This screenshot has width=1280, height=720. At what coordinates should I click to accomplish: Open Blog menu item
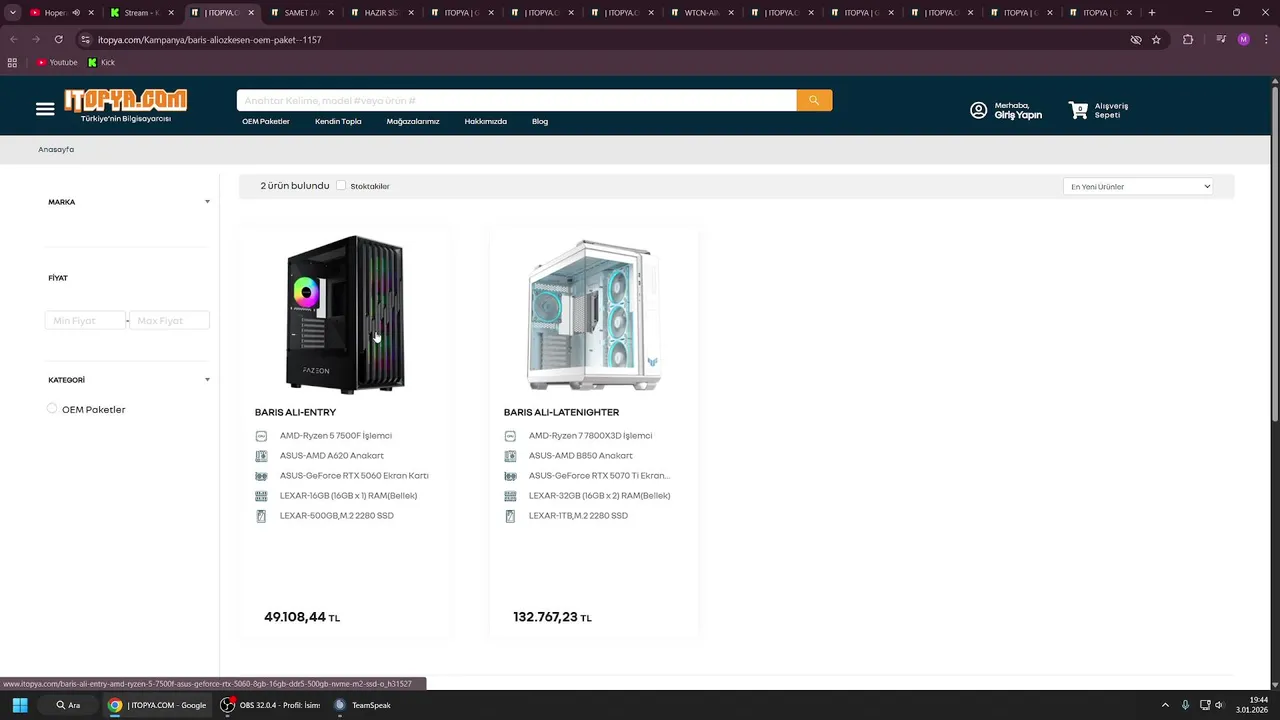click(540, 121)
